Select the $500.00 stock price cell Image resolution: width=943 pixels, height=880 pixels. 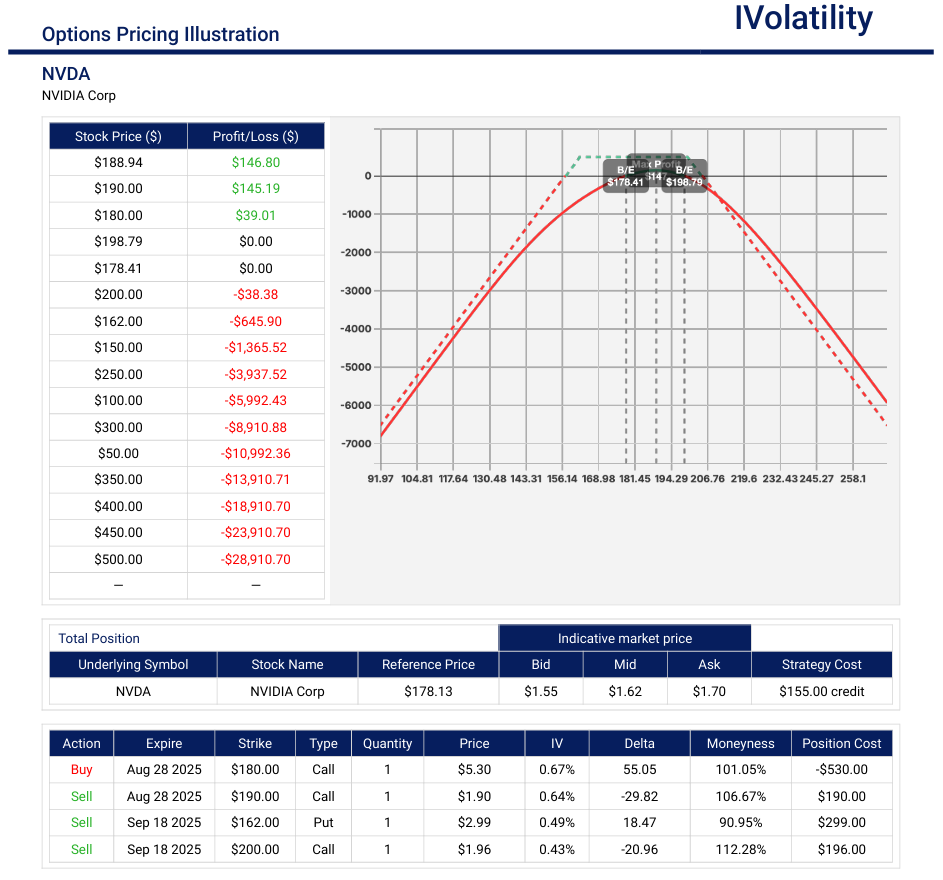[x=118, y=559]
